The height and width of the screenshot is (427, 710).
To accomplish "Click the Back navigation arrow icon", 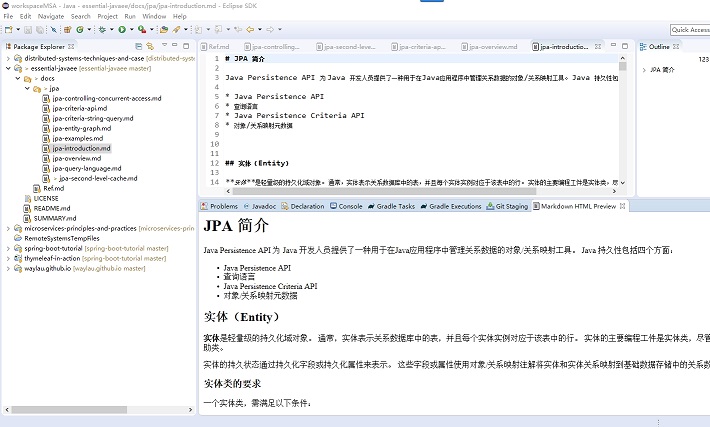I will [250, 29].
